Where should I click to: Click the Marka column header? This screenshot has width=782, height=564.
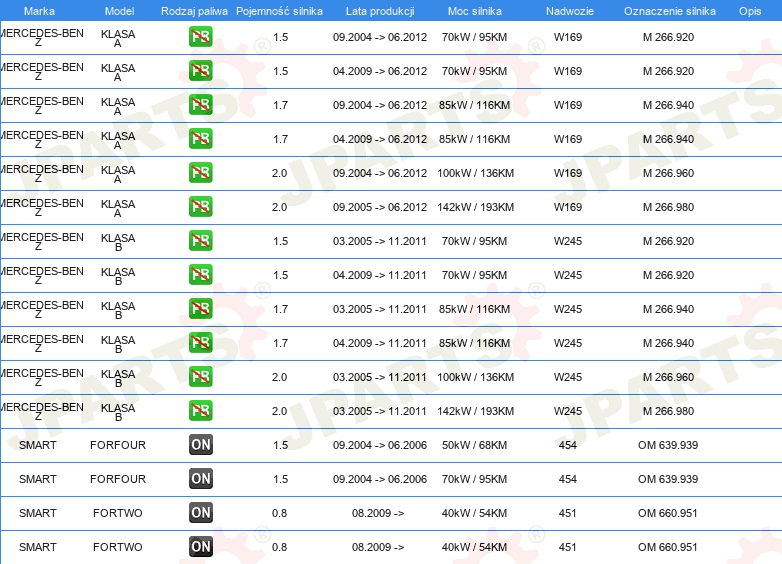point(38,10)
